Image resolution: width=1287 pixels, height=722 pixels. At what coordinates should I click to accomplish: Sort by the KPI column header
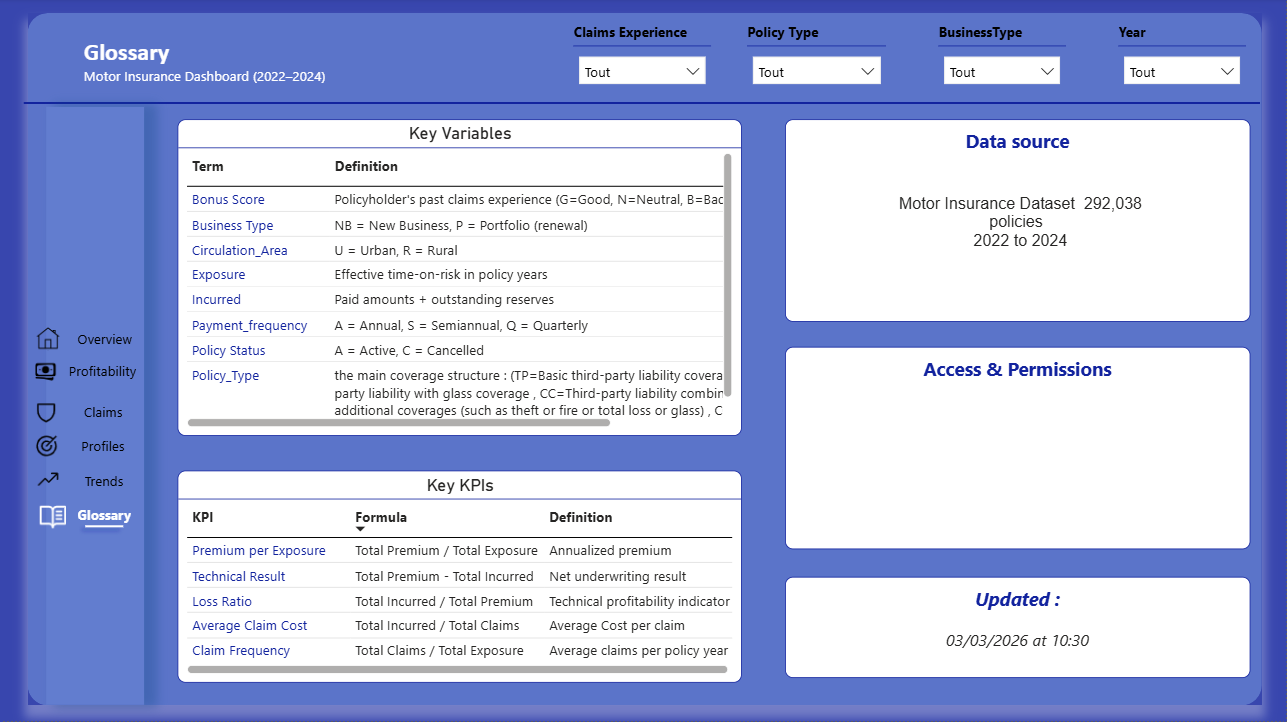(x=202, y=517)
